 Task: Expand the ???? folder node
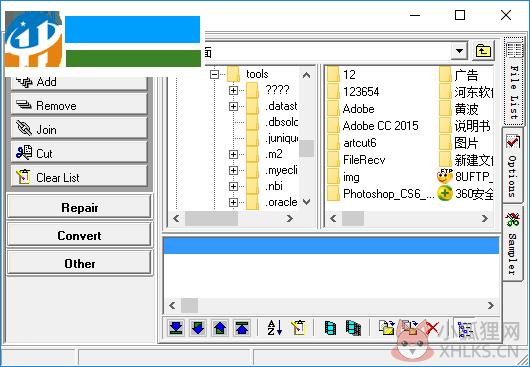233,90
